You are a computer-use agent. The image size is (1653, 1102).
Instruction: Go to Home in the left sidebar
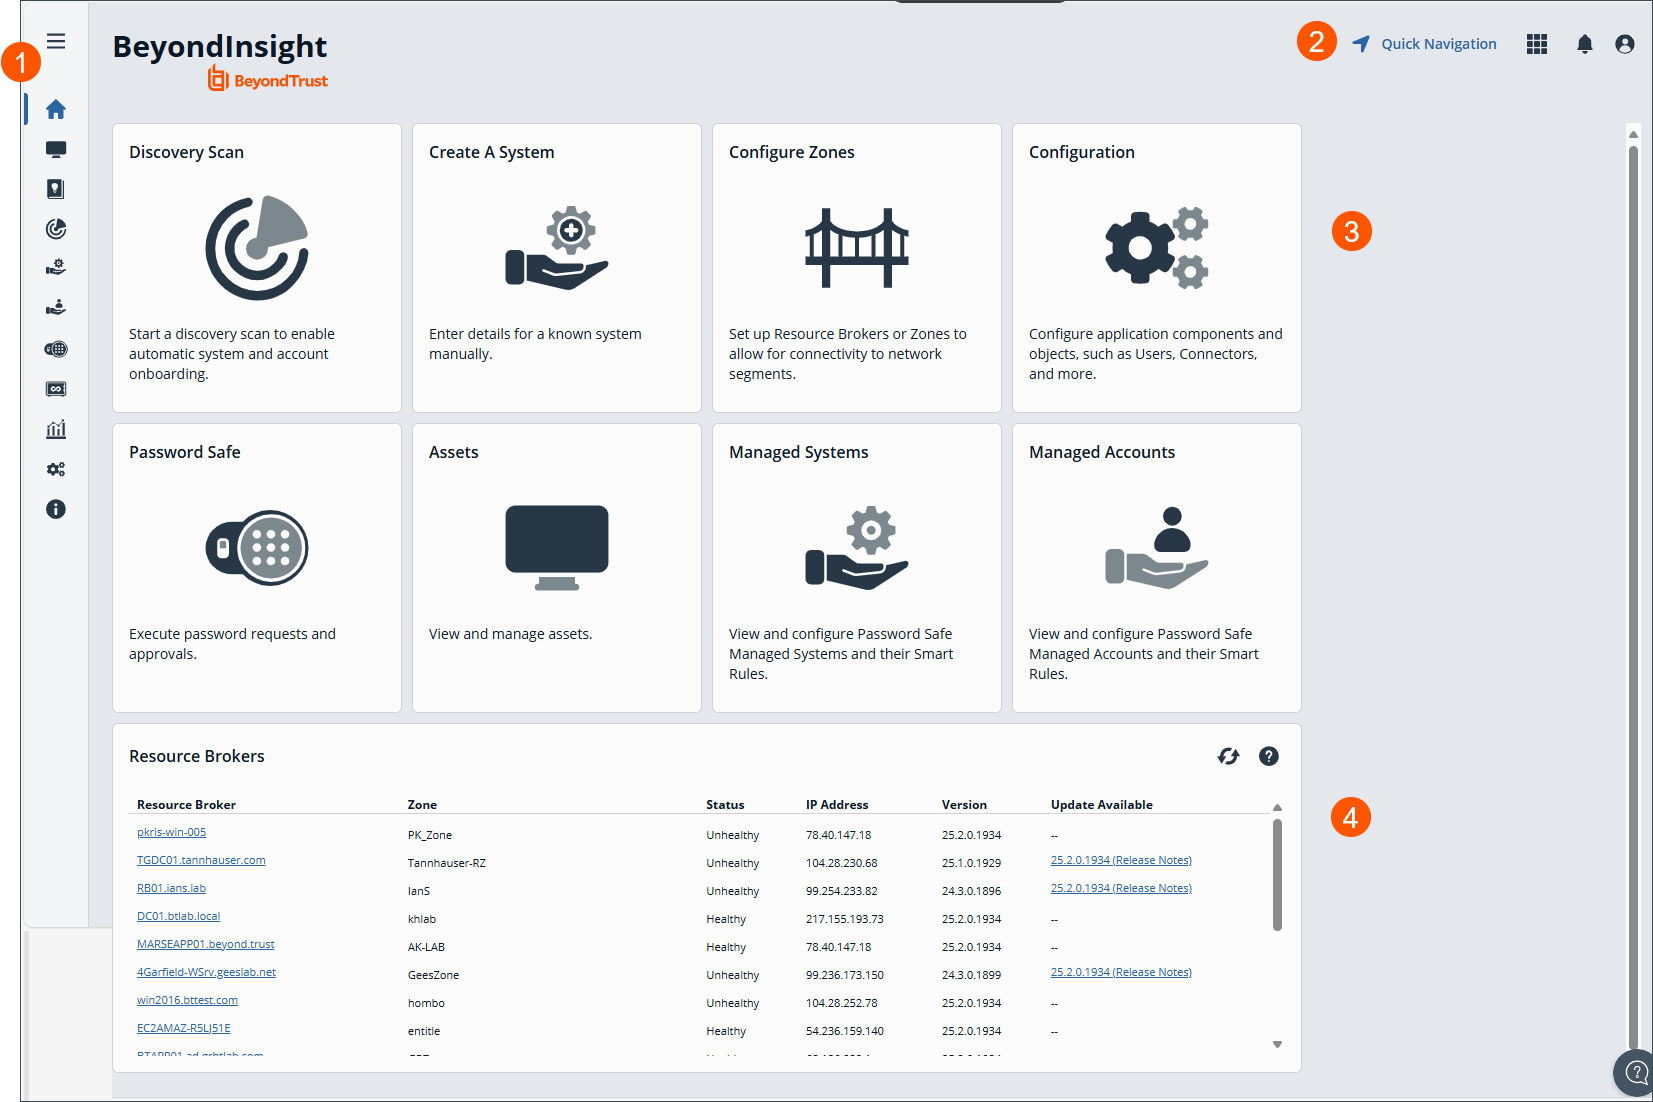(56, 109)
